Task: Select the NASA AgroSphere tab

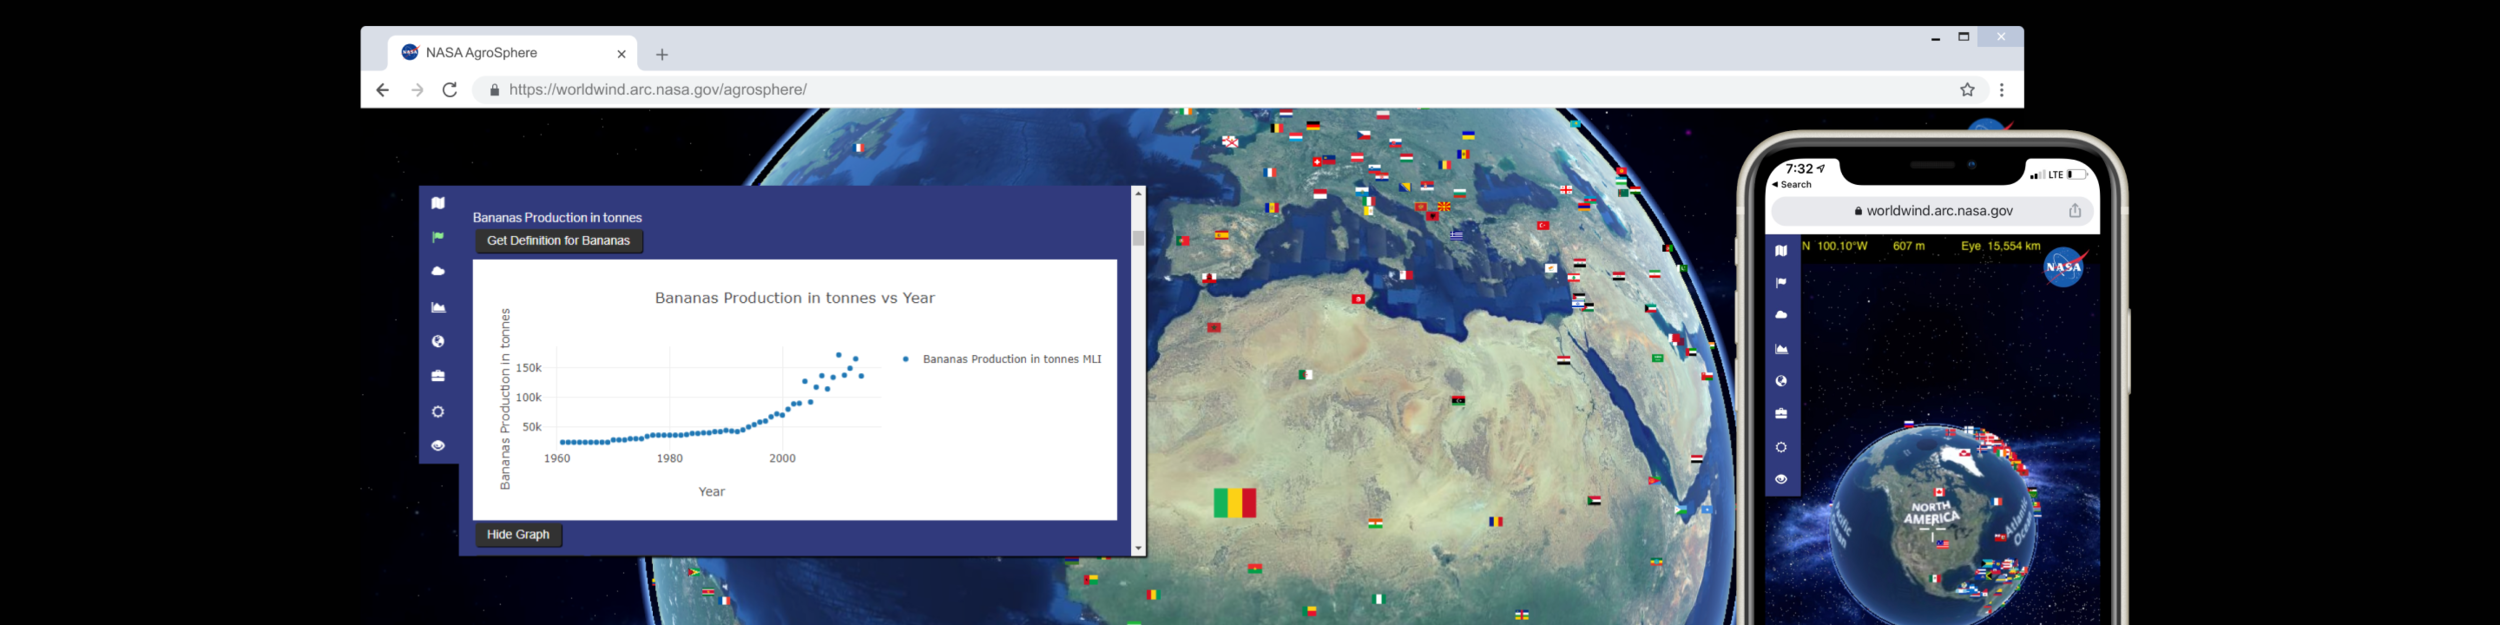Action: point(513,53)
